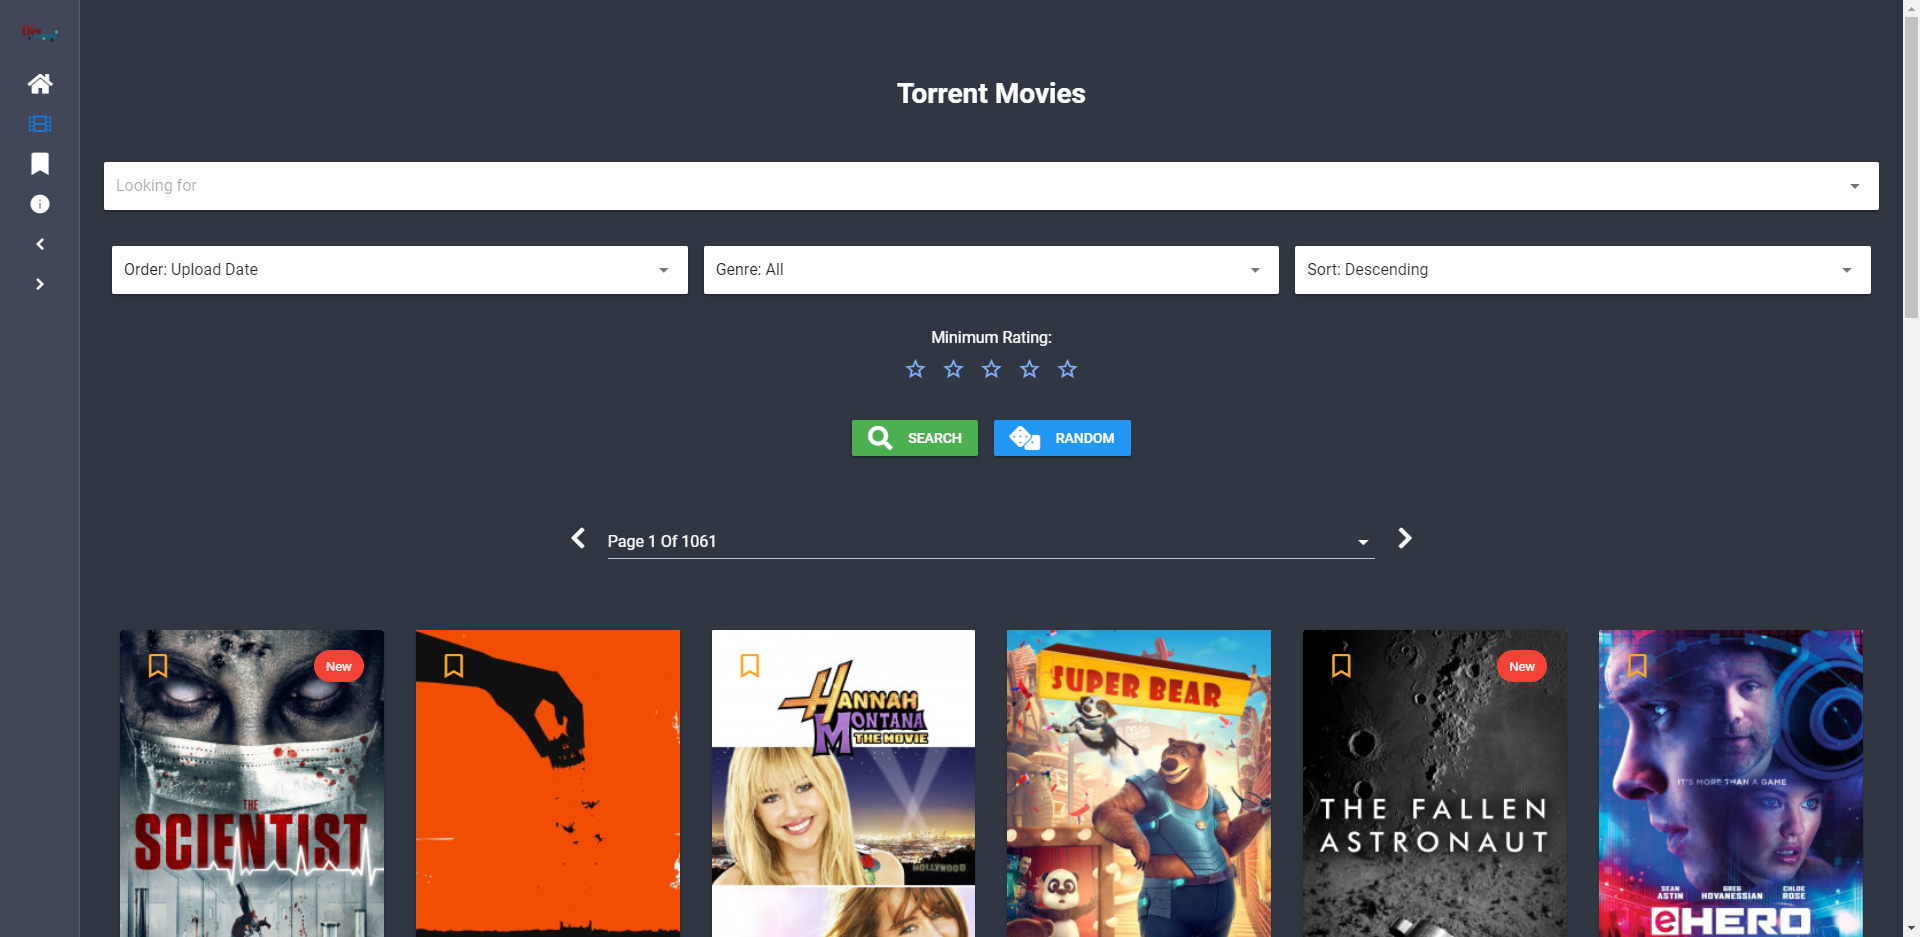Image resolution: width=1920 pixels, height=937 pixels.
Task: Open the Page 1 Of 1061 selector
Action: pyautogui.click(x=991, y=541)
